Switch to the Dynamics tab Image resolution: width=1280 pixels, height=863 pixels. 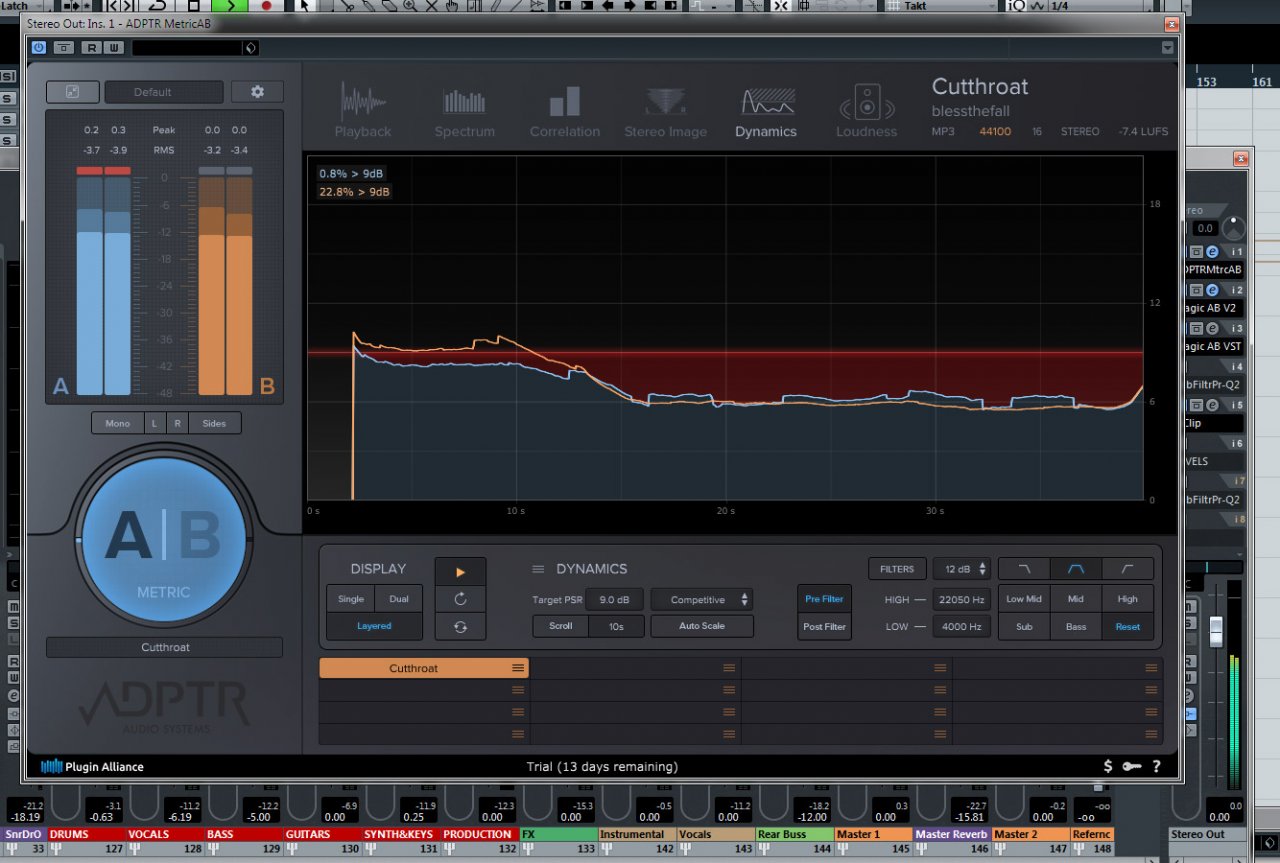[766, 111]
